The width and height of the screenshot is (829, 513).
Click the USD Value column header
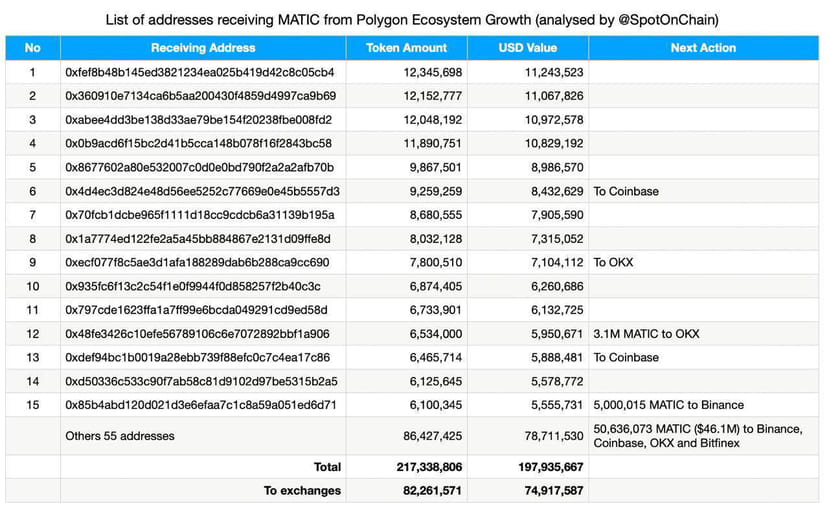(528, 48)
